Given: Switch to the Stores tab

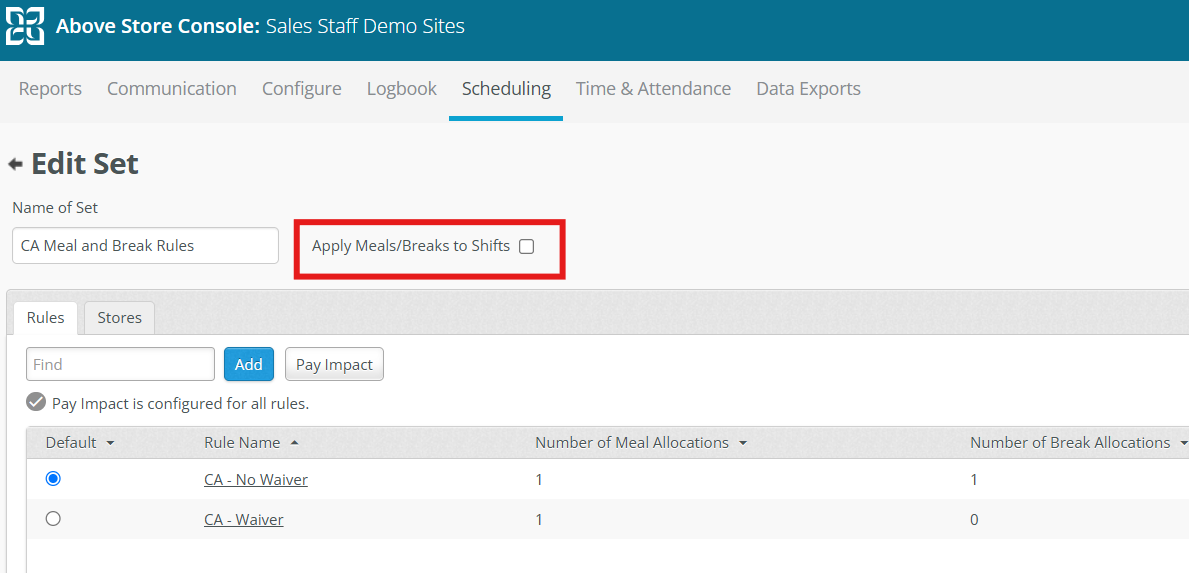Looking at the screenshot, I should click(x=119, y=318).
